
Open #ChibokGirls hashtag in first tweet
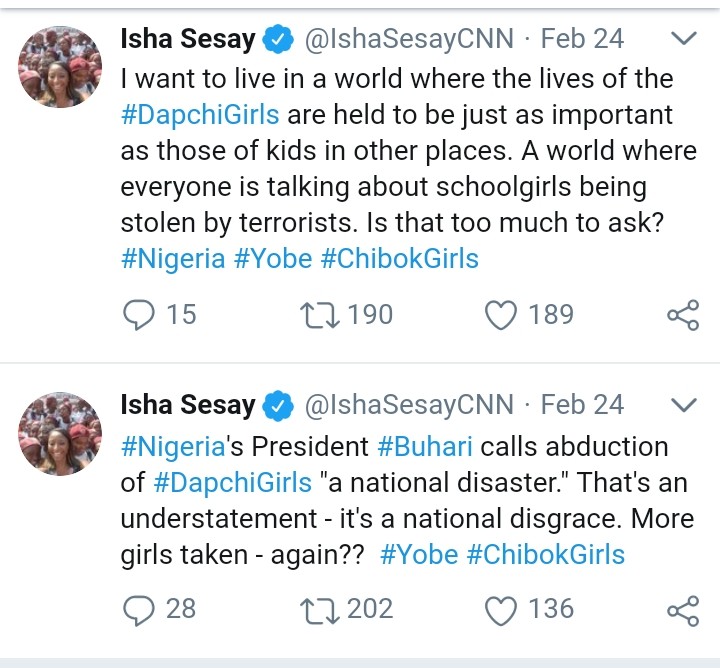tap(399, 258)
